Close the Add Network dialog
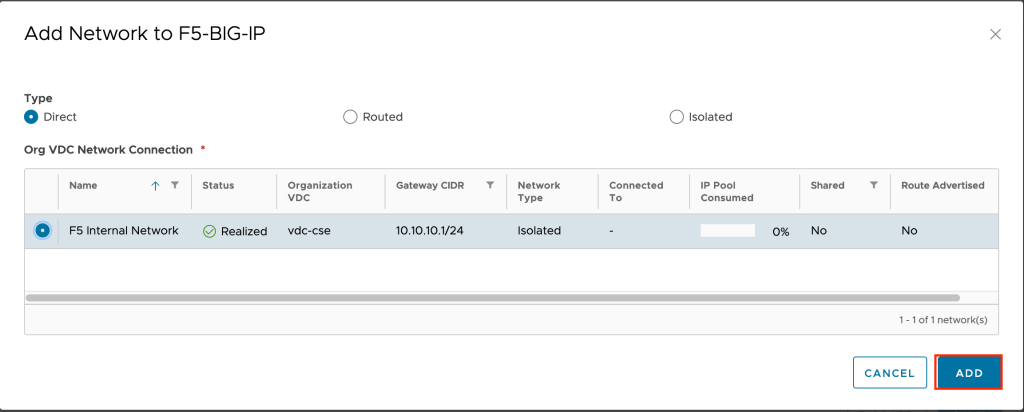The width and height of the screenshot is (1024, 412). tap(995, 34)
